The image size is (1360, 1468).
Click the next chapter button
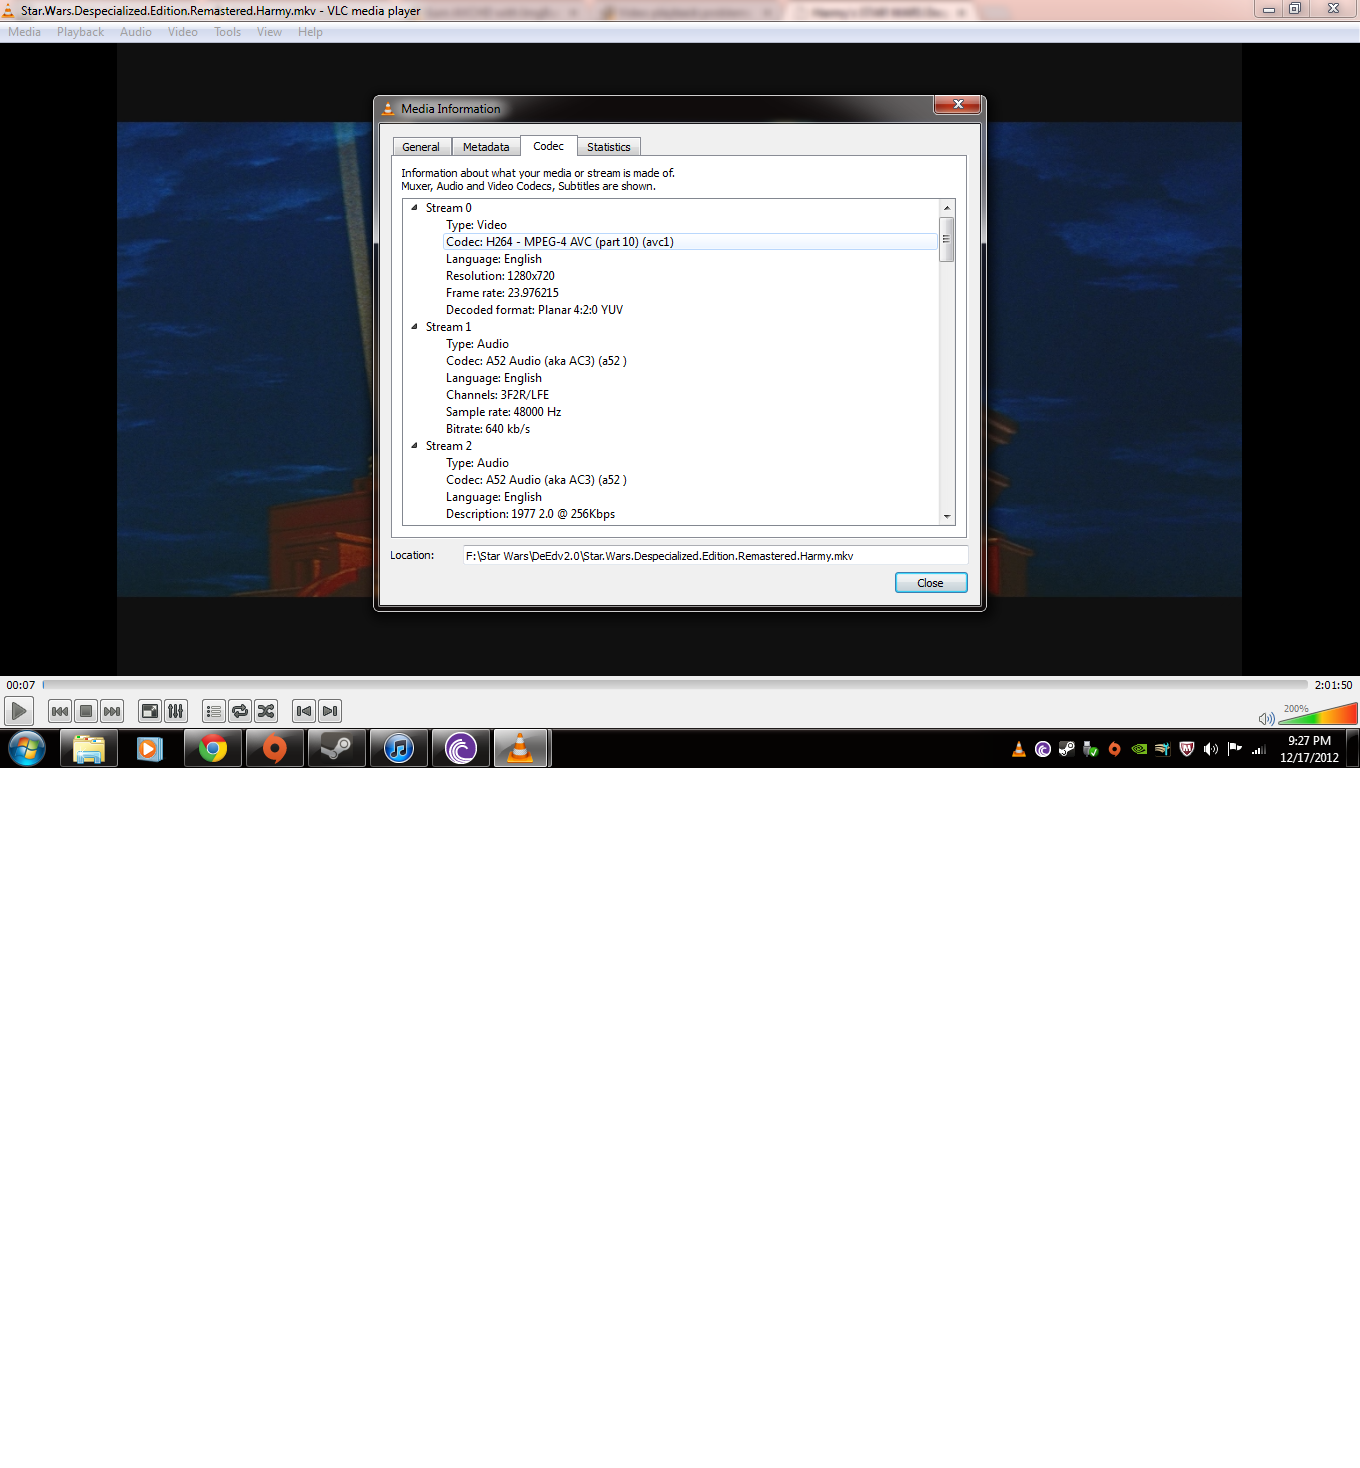330,711
